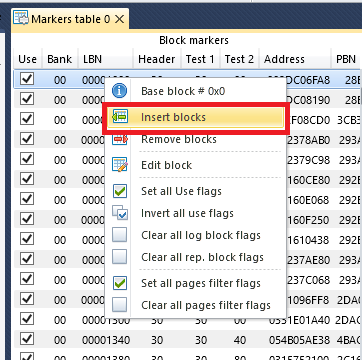362x360 pixels.
Task: Click the LBN column header
Action: tap(106, 59)
